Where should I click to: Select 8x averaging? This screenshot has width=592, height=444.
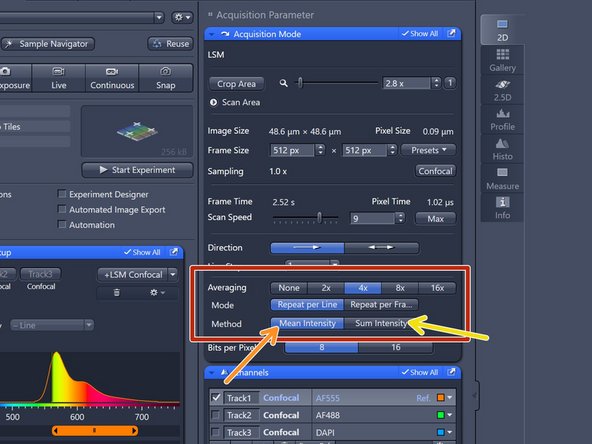point(400,288)
